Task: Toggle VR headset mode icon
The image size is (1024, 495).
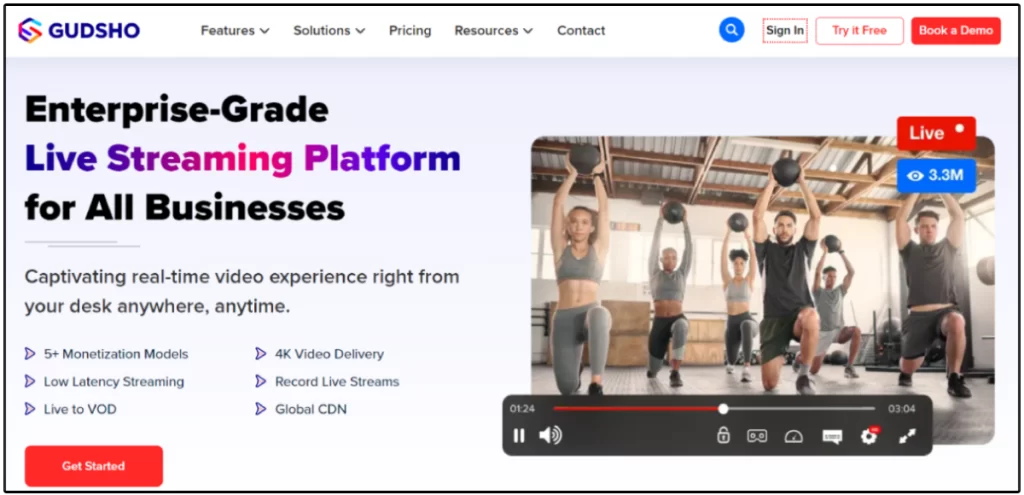Action: point(757,436)
